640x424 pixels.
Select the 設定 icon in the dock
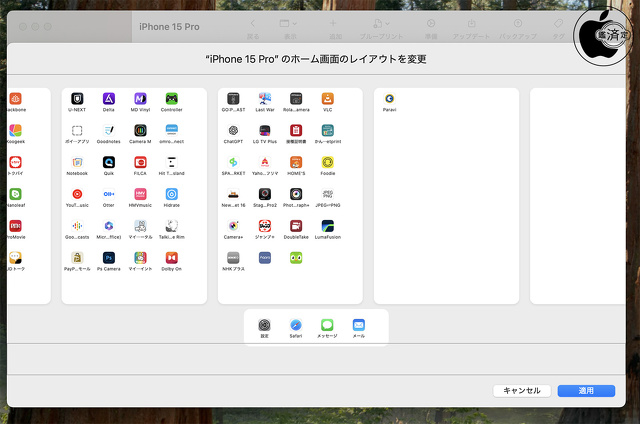pyautogui.click(x=264, y=325)
